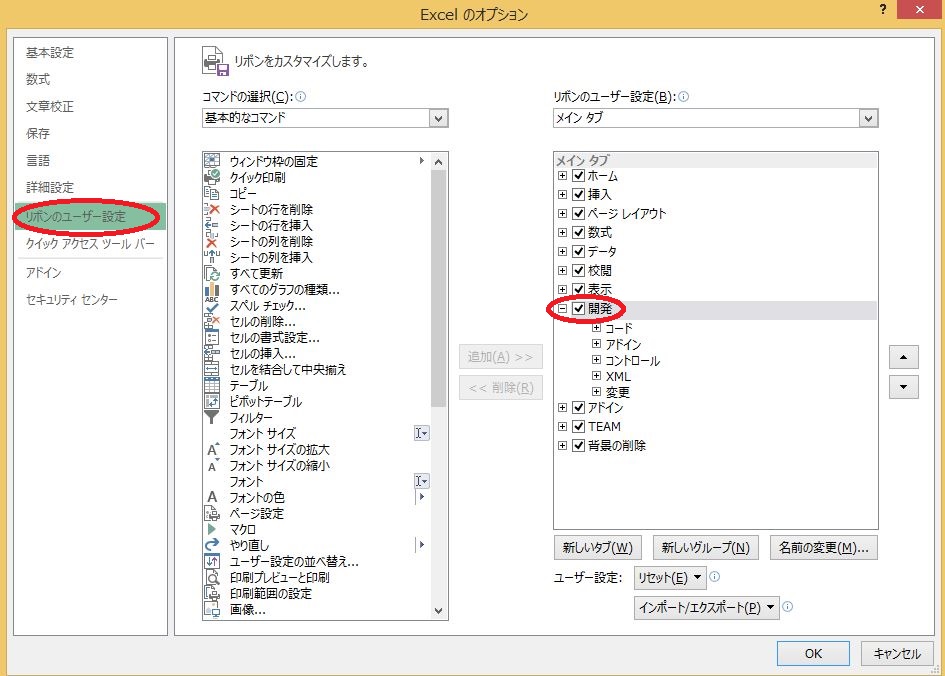Click the セルの書式設定 icon

[x=212, y=337]
